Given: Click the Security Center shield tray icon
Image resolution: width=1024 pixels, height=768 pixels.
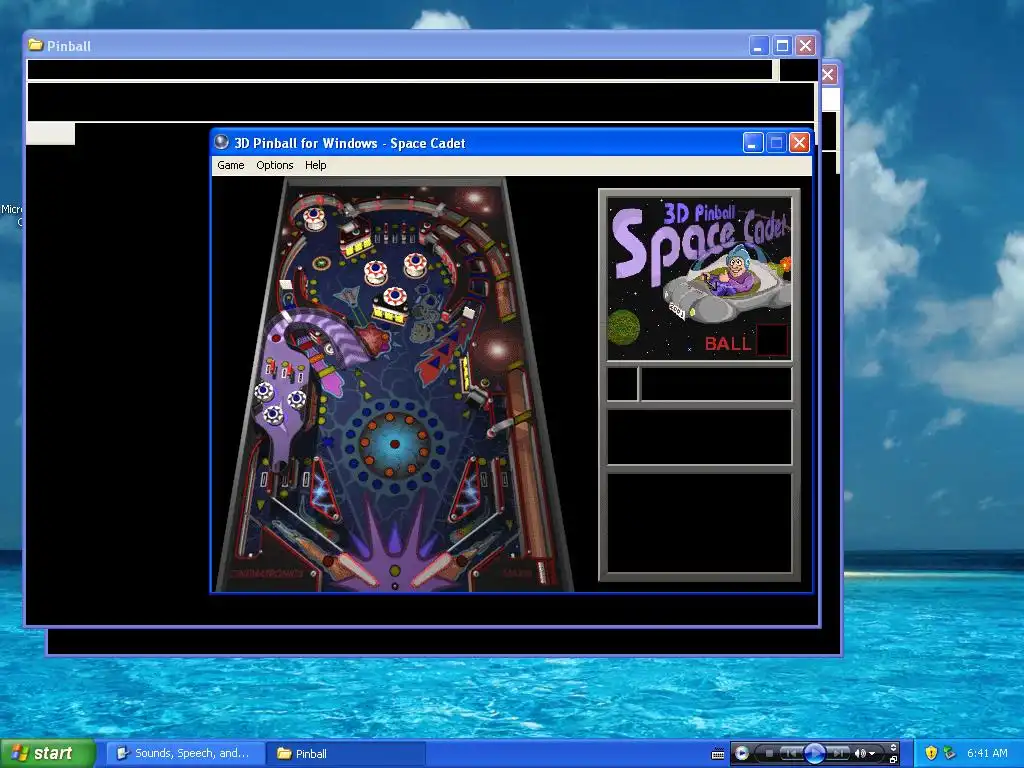Looking at the screenshot, I should point(931,753).
